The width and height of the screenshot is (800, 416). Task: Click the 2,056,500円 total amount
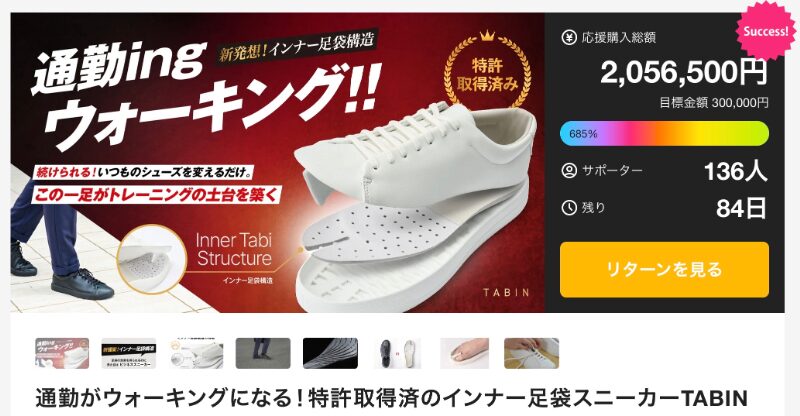(x=684, y=72)
